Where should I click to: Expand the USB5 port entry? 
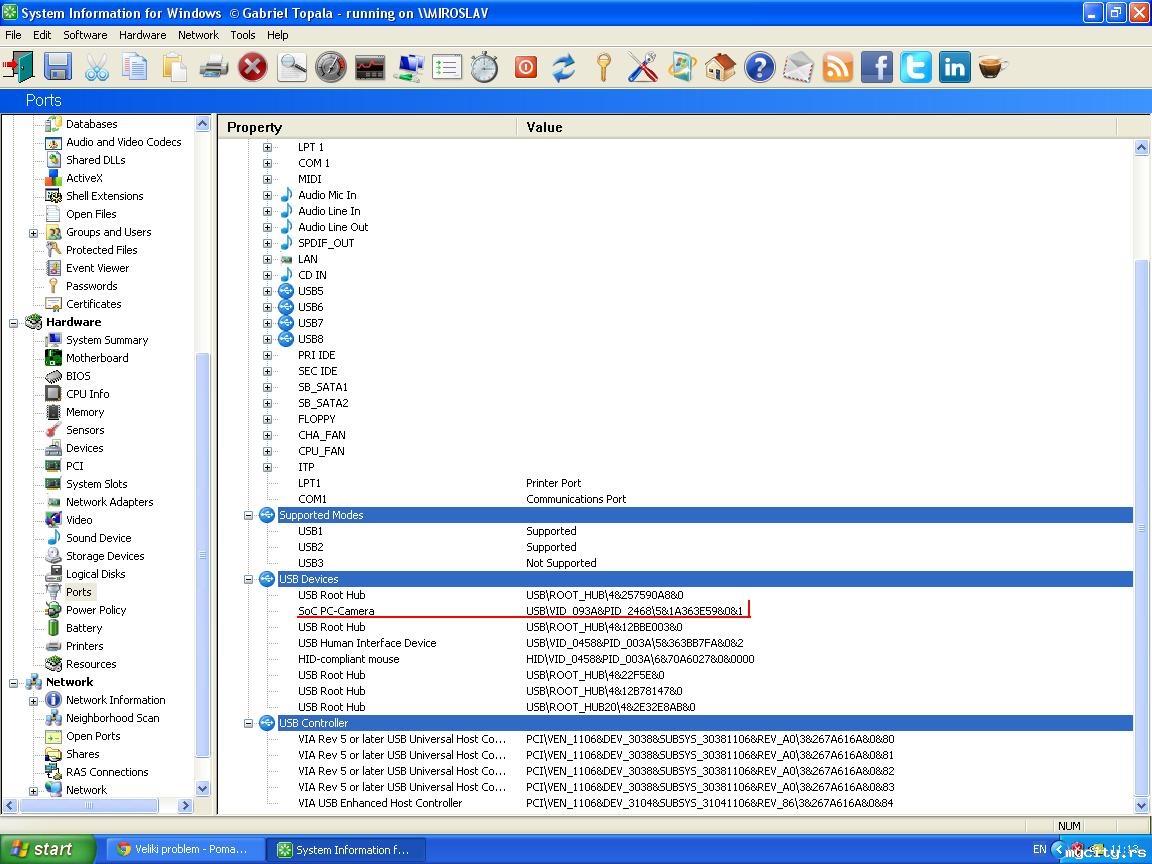click(x=267, y=291)
